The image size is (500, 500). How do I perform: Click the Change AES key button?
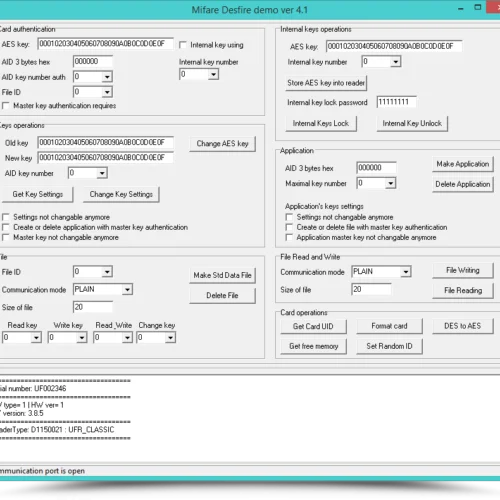click(222, 144)
